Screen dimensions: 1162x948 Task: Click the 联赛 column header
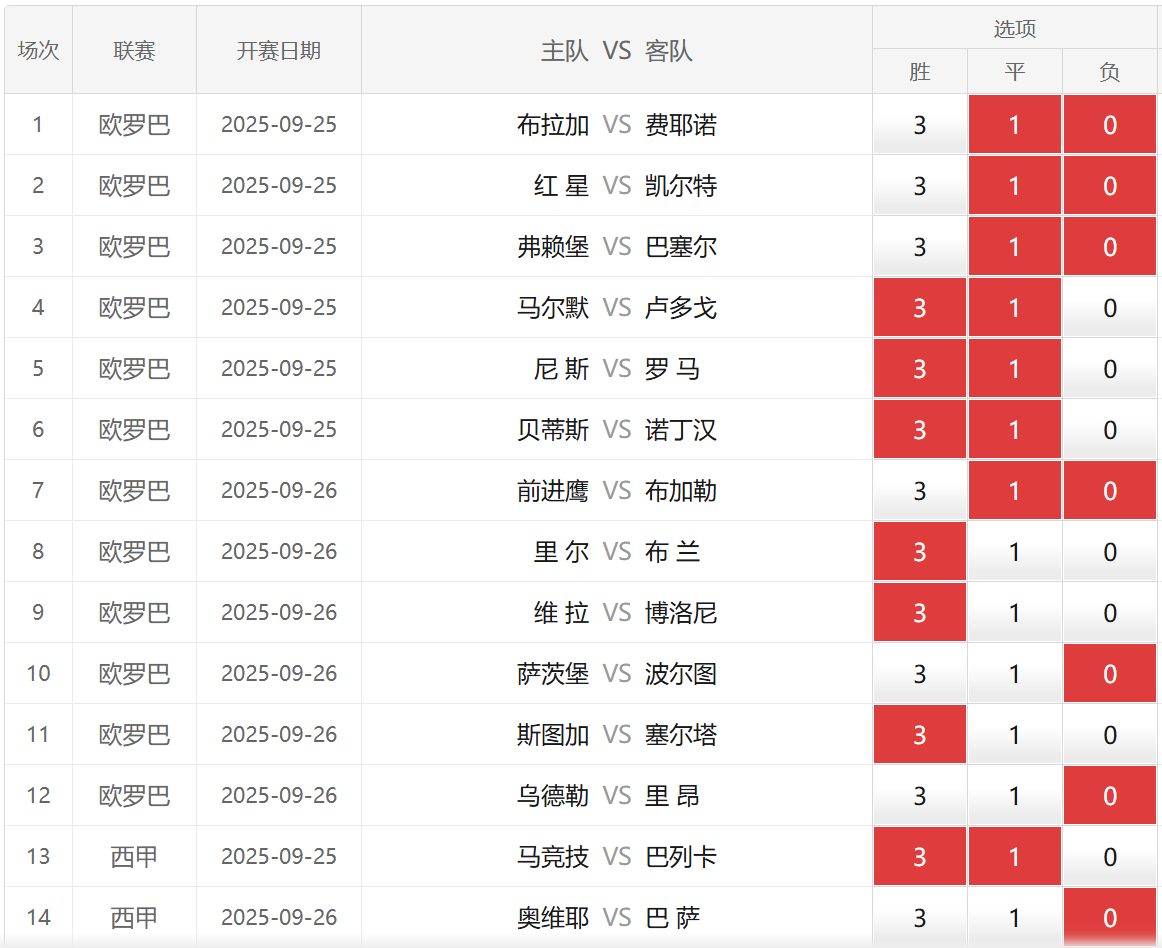coord(134,50)
